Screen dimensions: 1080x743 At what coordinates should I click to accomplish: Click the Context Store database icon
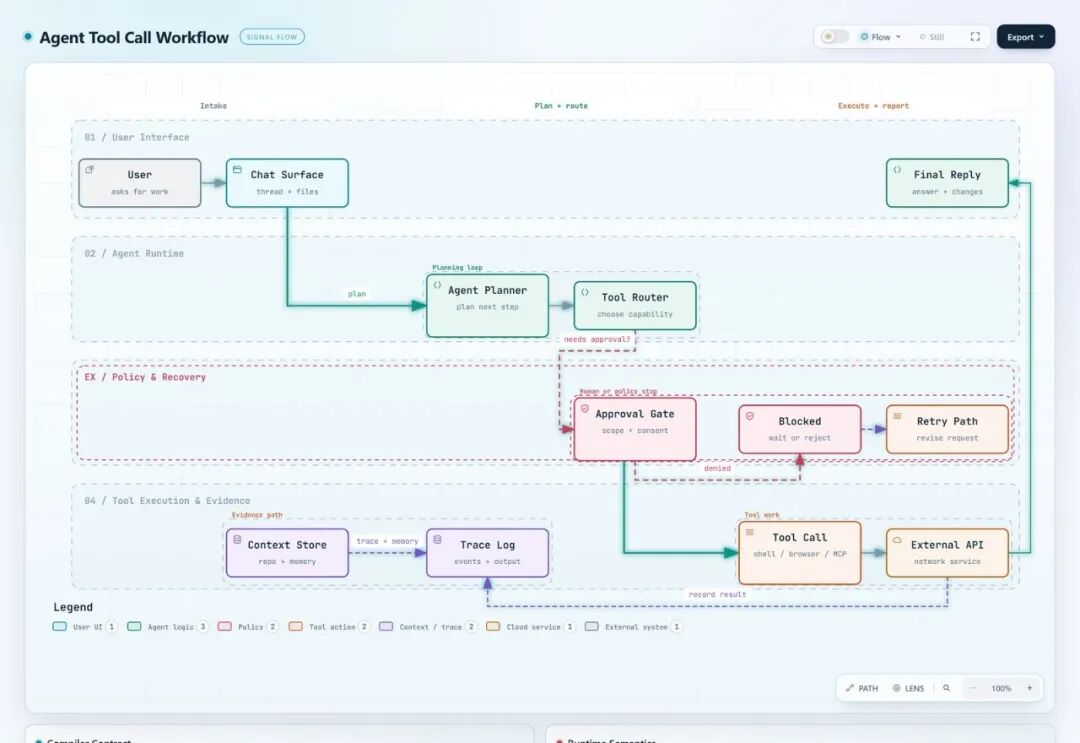pos(237,539)
